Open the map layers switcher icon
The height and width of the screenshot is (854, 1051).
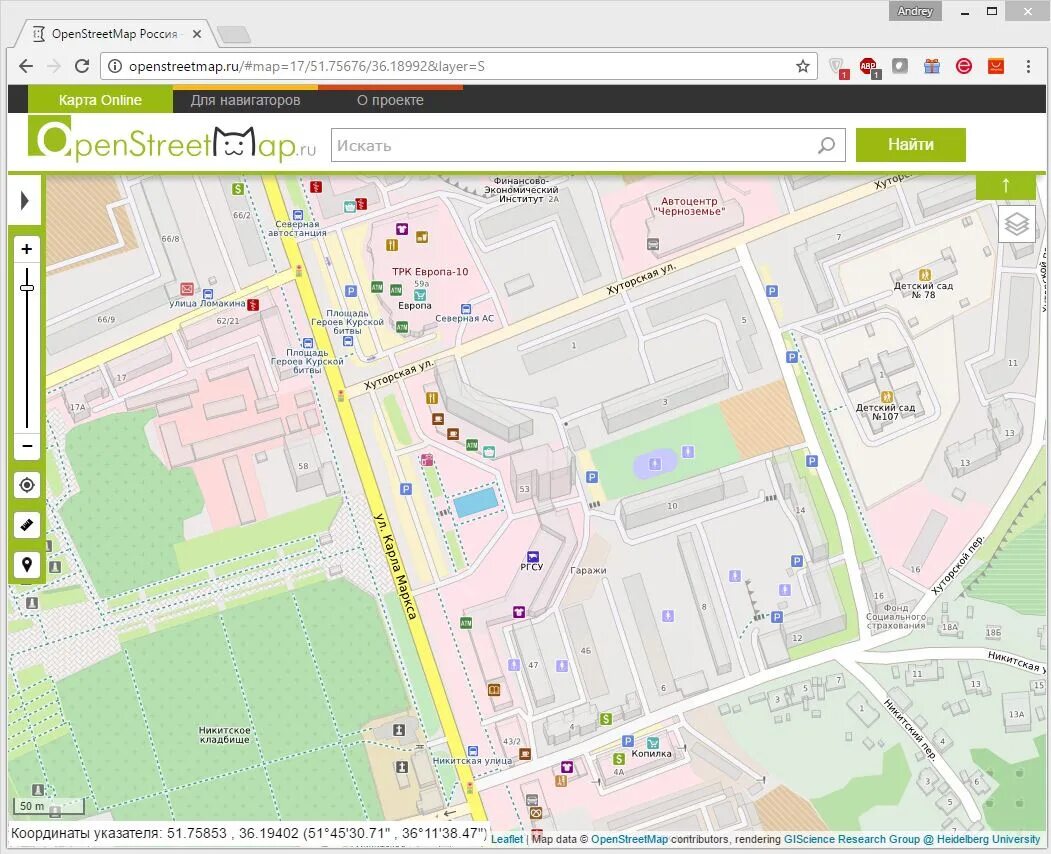[1017, 224]
